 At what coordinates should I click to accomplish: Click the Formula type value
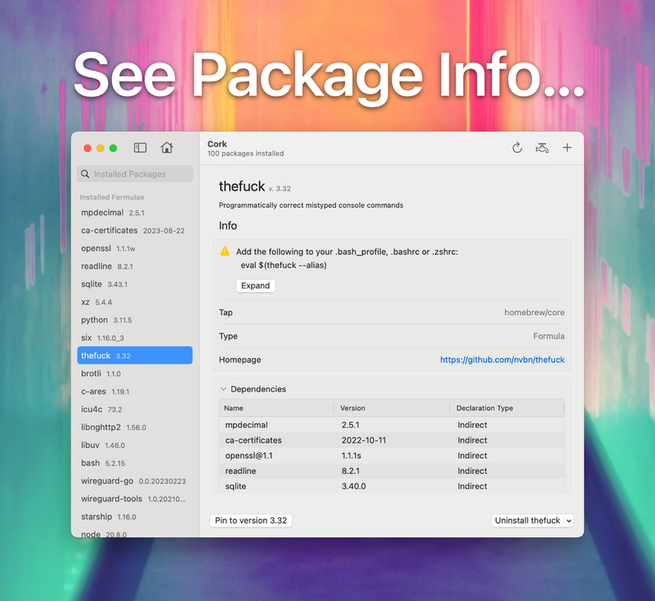(548, 336)
